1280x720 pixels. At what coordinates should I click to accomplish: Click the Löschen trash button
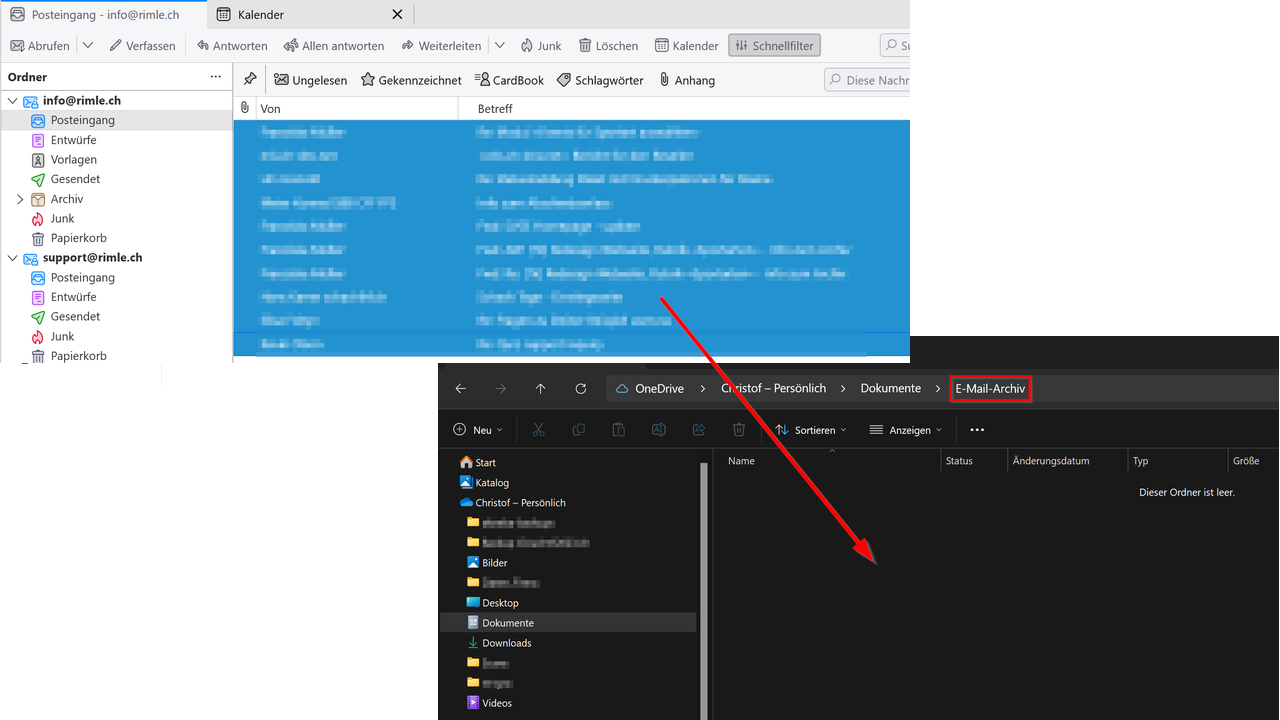tap(607, 46)
